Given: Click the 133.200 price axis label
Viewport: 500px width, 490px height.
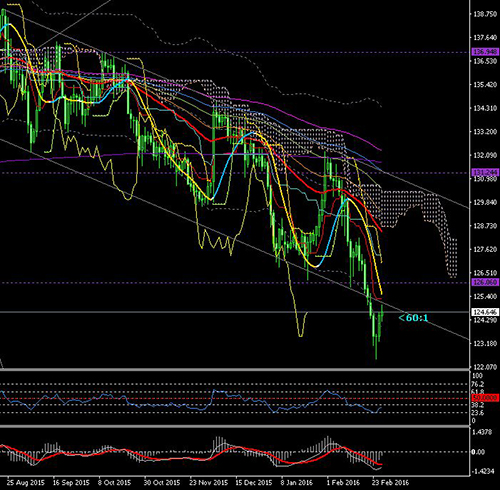Looking at the screenshot, I should 485,132.
